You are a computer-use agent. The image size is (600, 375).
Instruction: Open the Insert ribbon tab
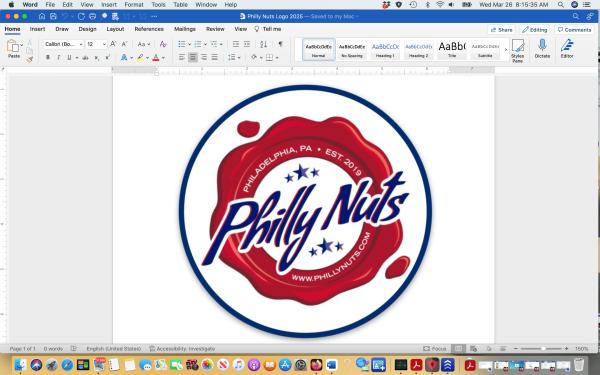[38, 29]
